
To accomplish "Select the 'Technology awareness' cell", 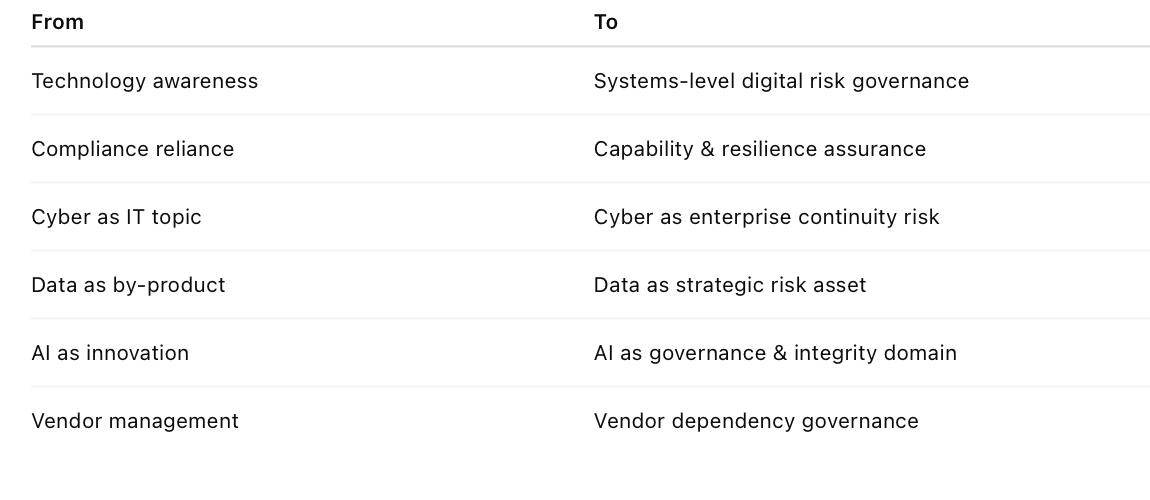I will [x=144, y=81].
